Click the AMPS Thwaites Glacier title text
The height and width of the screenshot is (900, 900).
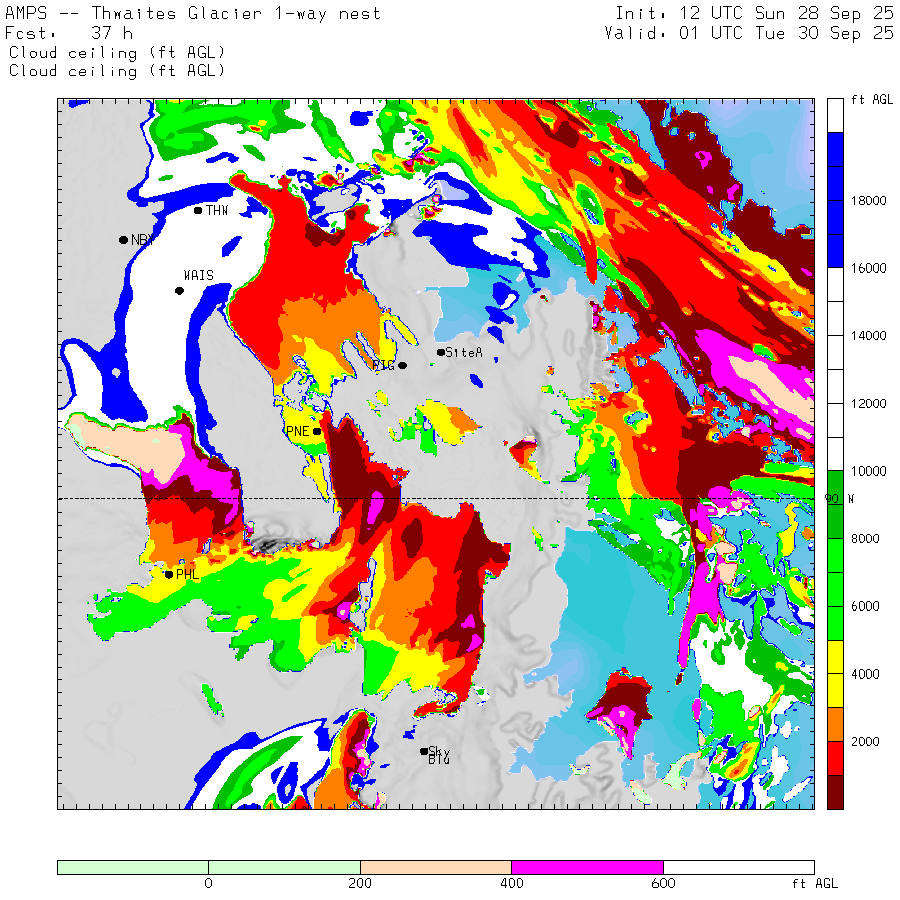[x=193, y=14]
